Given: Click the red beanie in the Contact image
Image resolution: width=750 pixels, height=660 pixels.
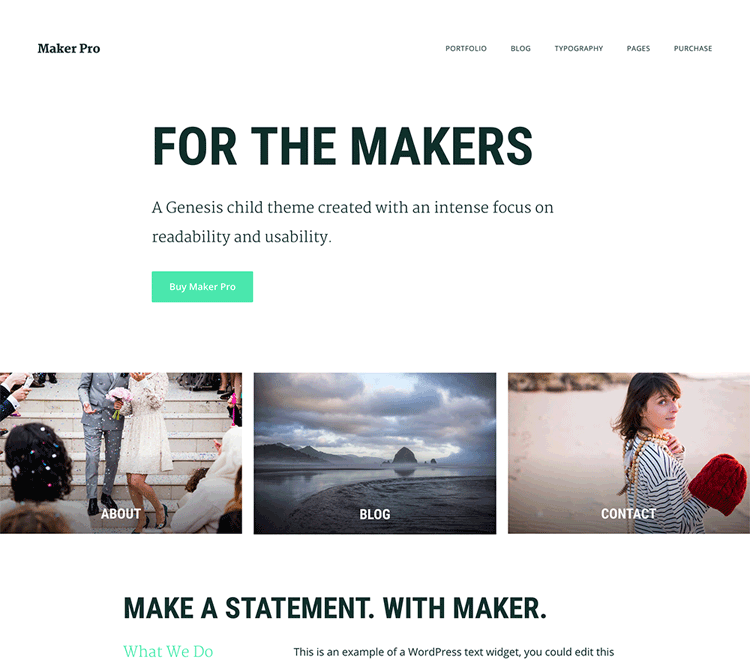Looking at the screenshot, I should pyautogui.click(x=718, y=484).
